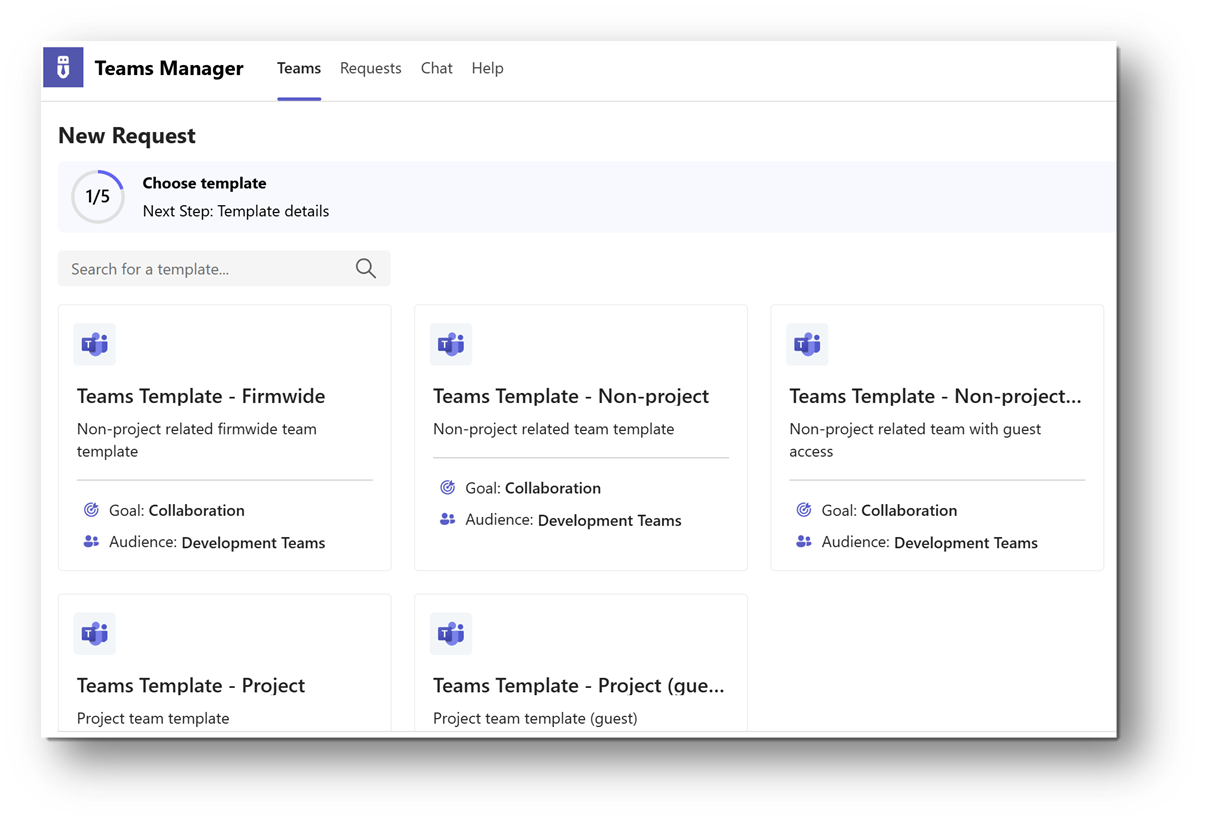Click the Goal icon on the Non-project guest card
Screen dimensions: 1208x829
coord(803,510)
